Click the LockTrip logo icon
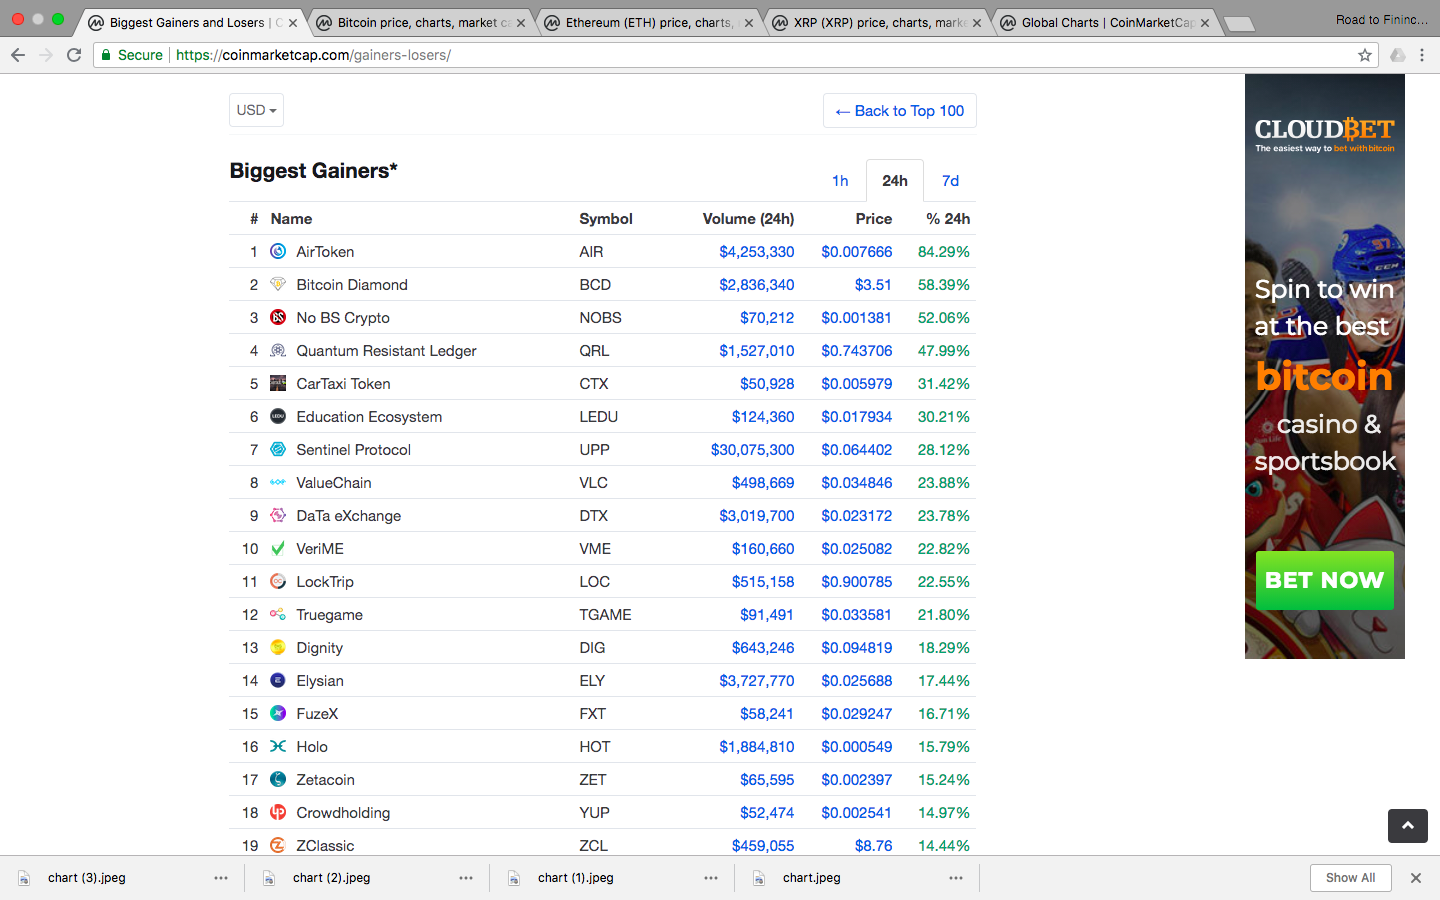The height and width of the screenshot is (900, 1440). coord(278,581)
